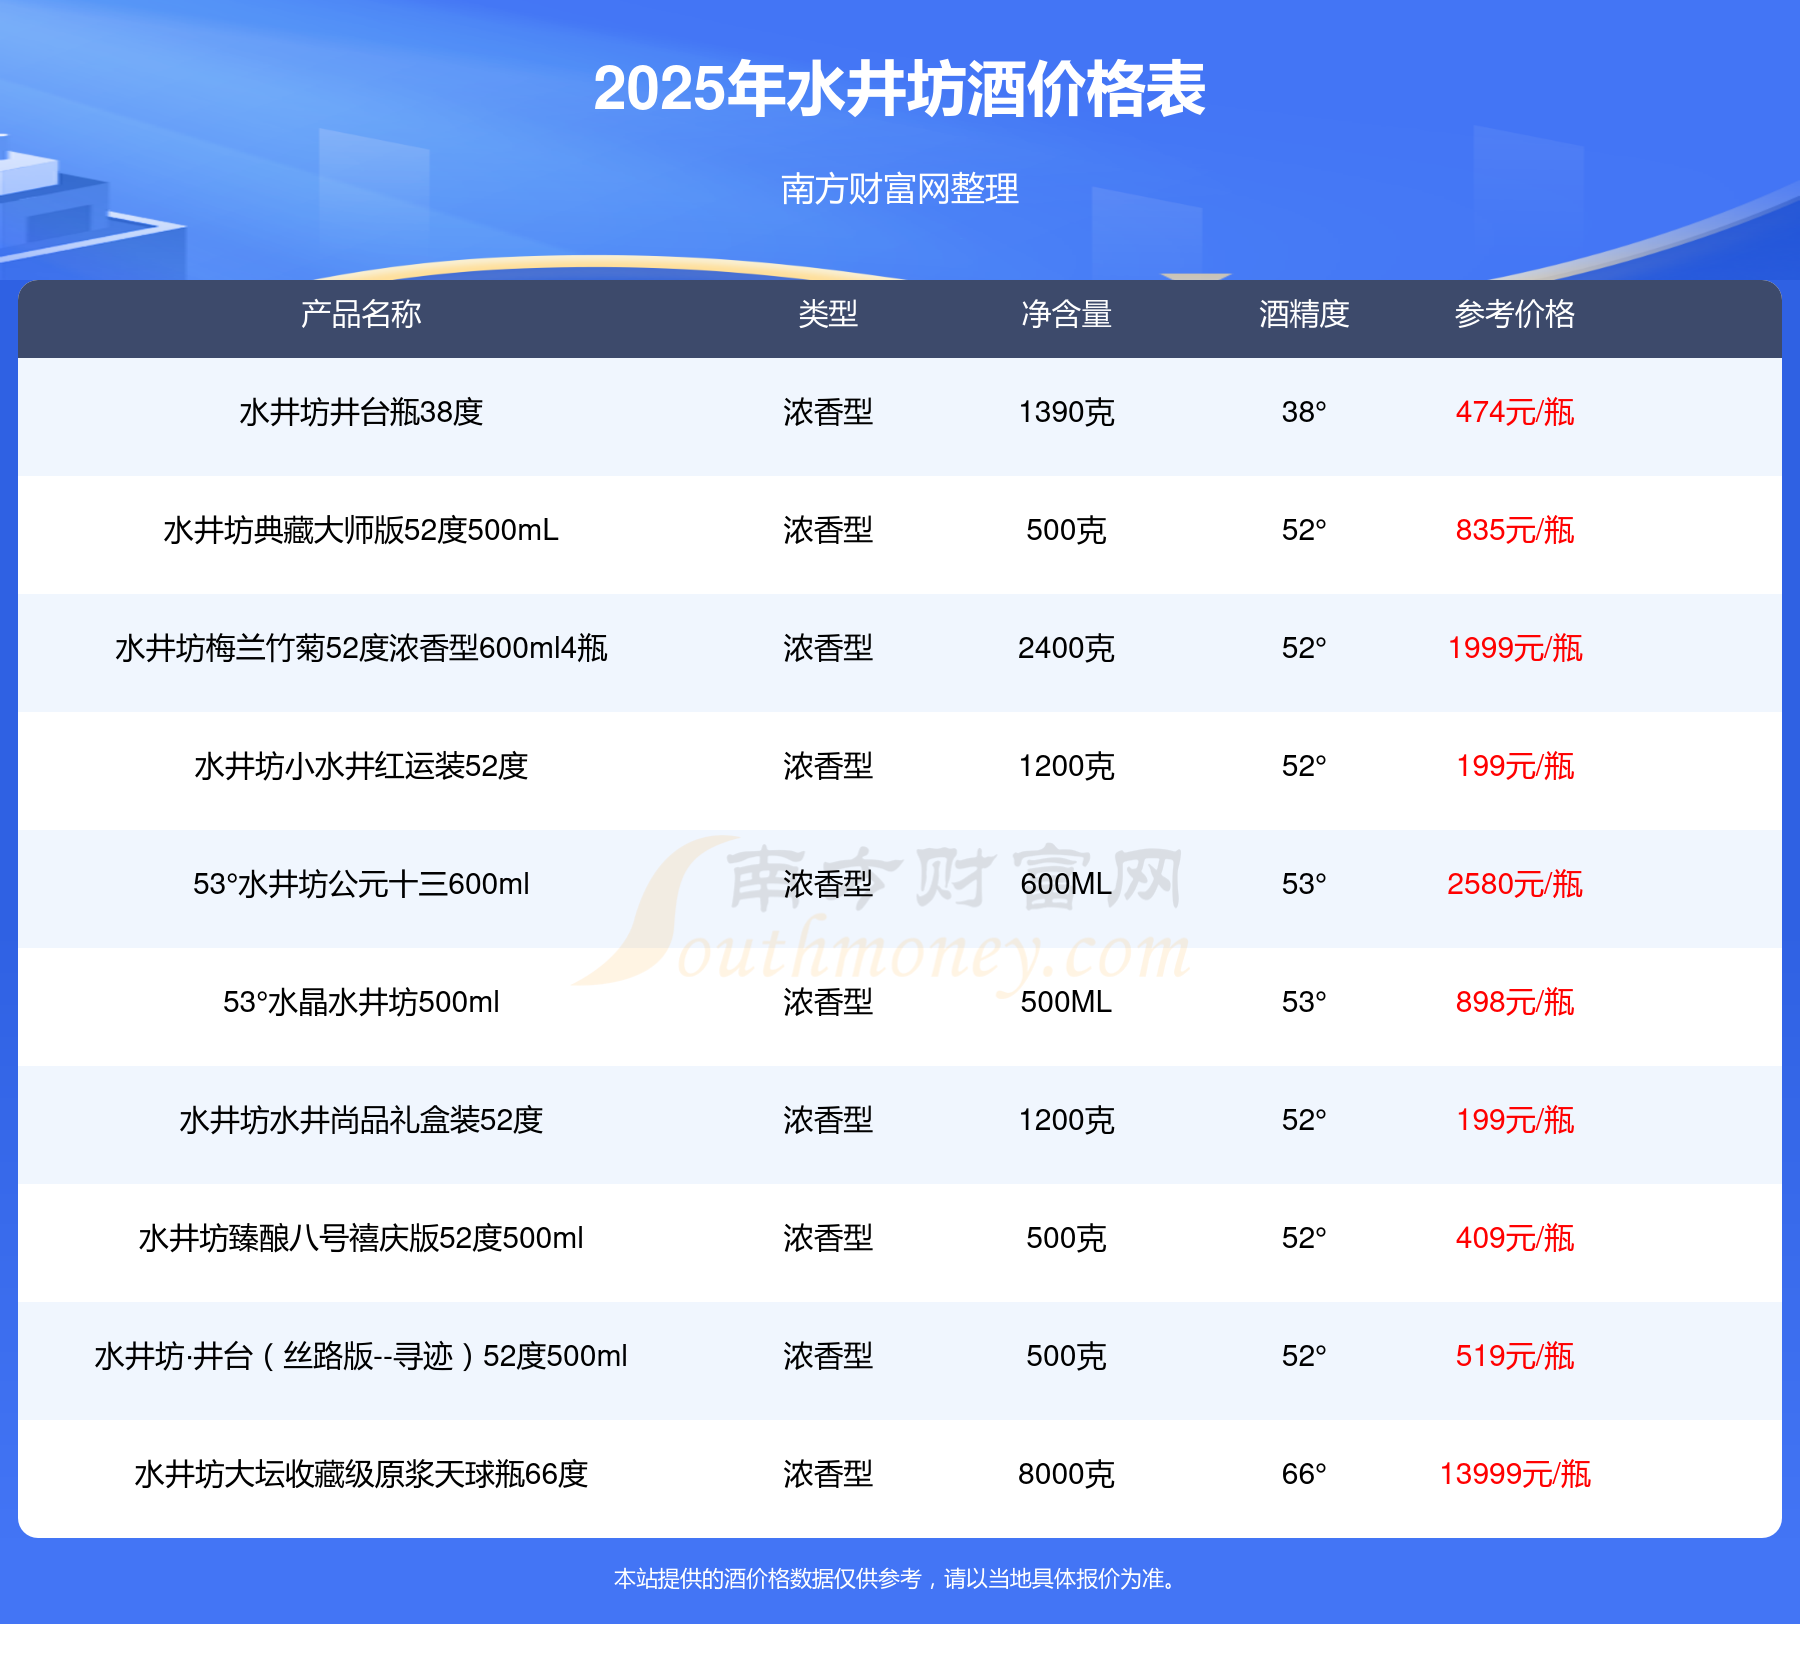Click the price 835元/瓶
The image size is (1800, 1670).
click(x=1515, y=530)
